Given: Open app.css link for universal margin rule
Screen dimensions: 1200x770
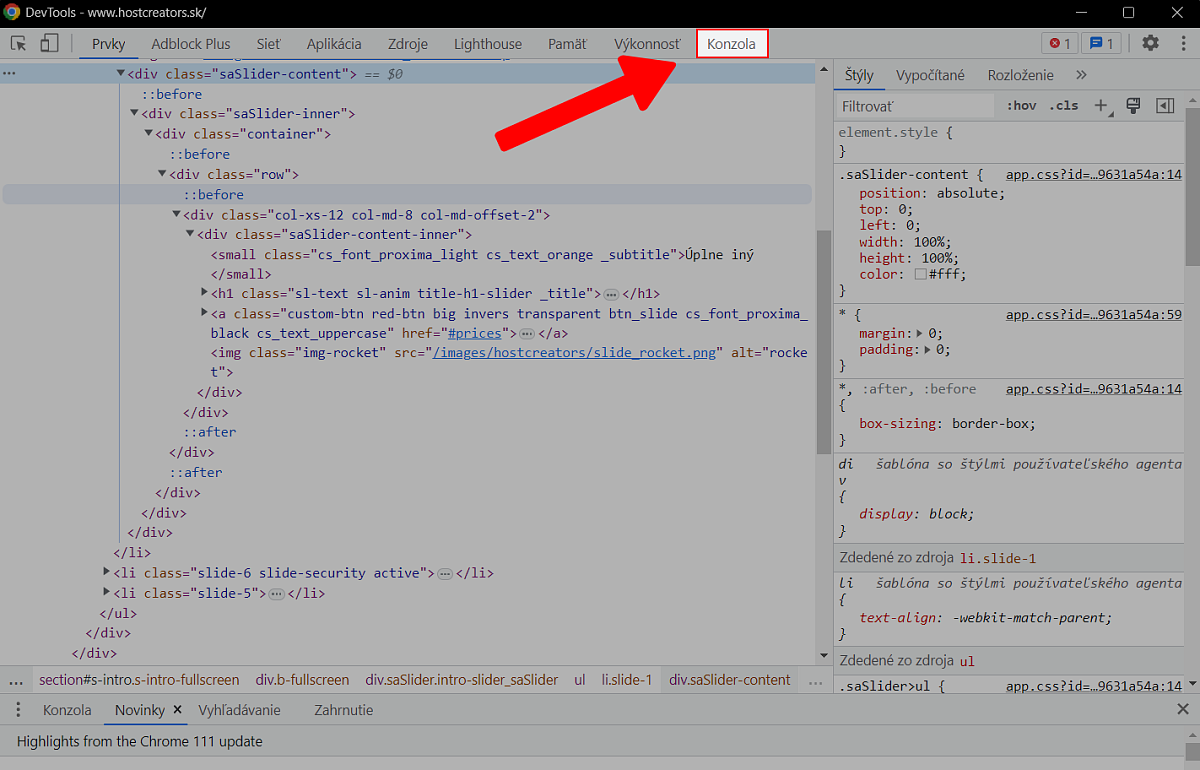Looking at the screenshot, I should pos(1094,314).
